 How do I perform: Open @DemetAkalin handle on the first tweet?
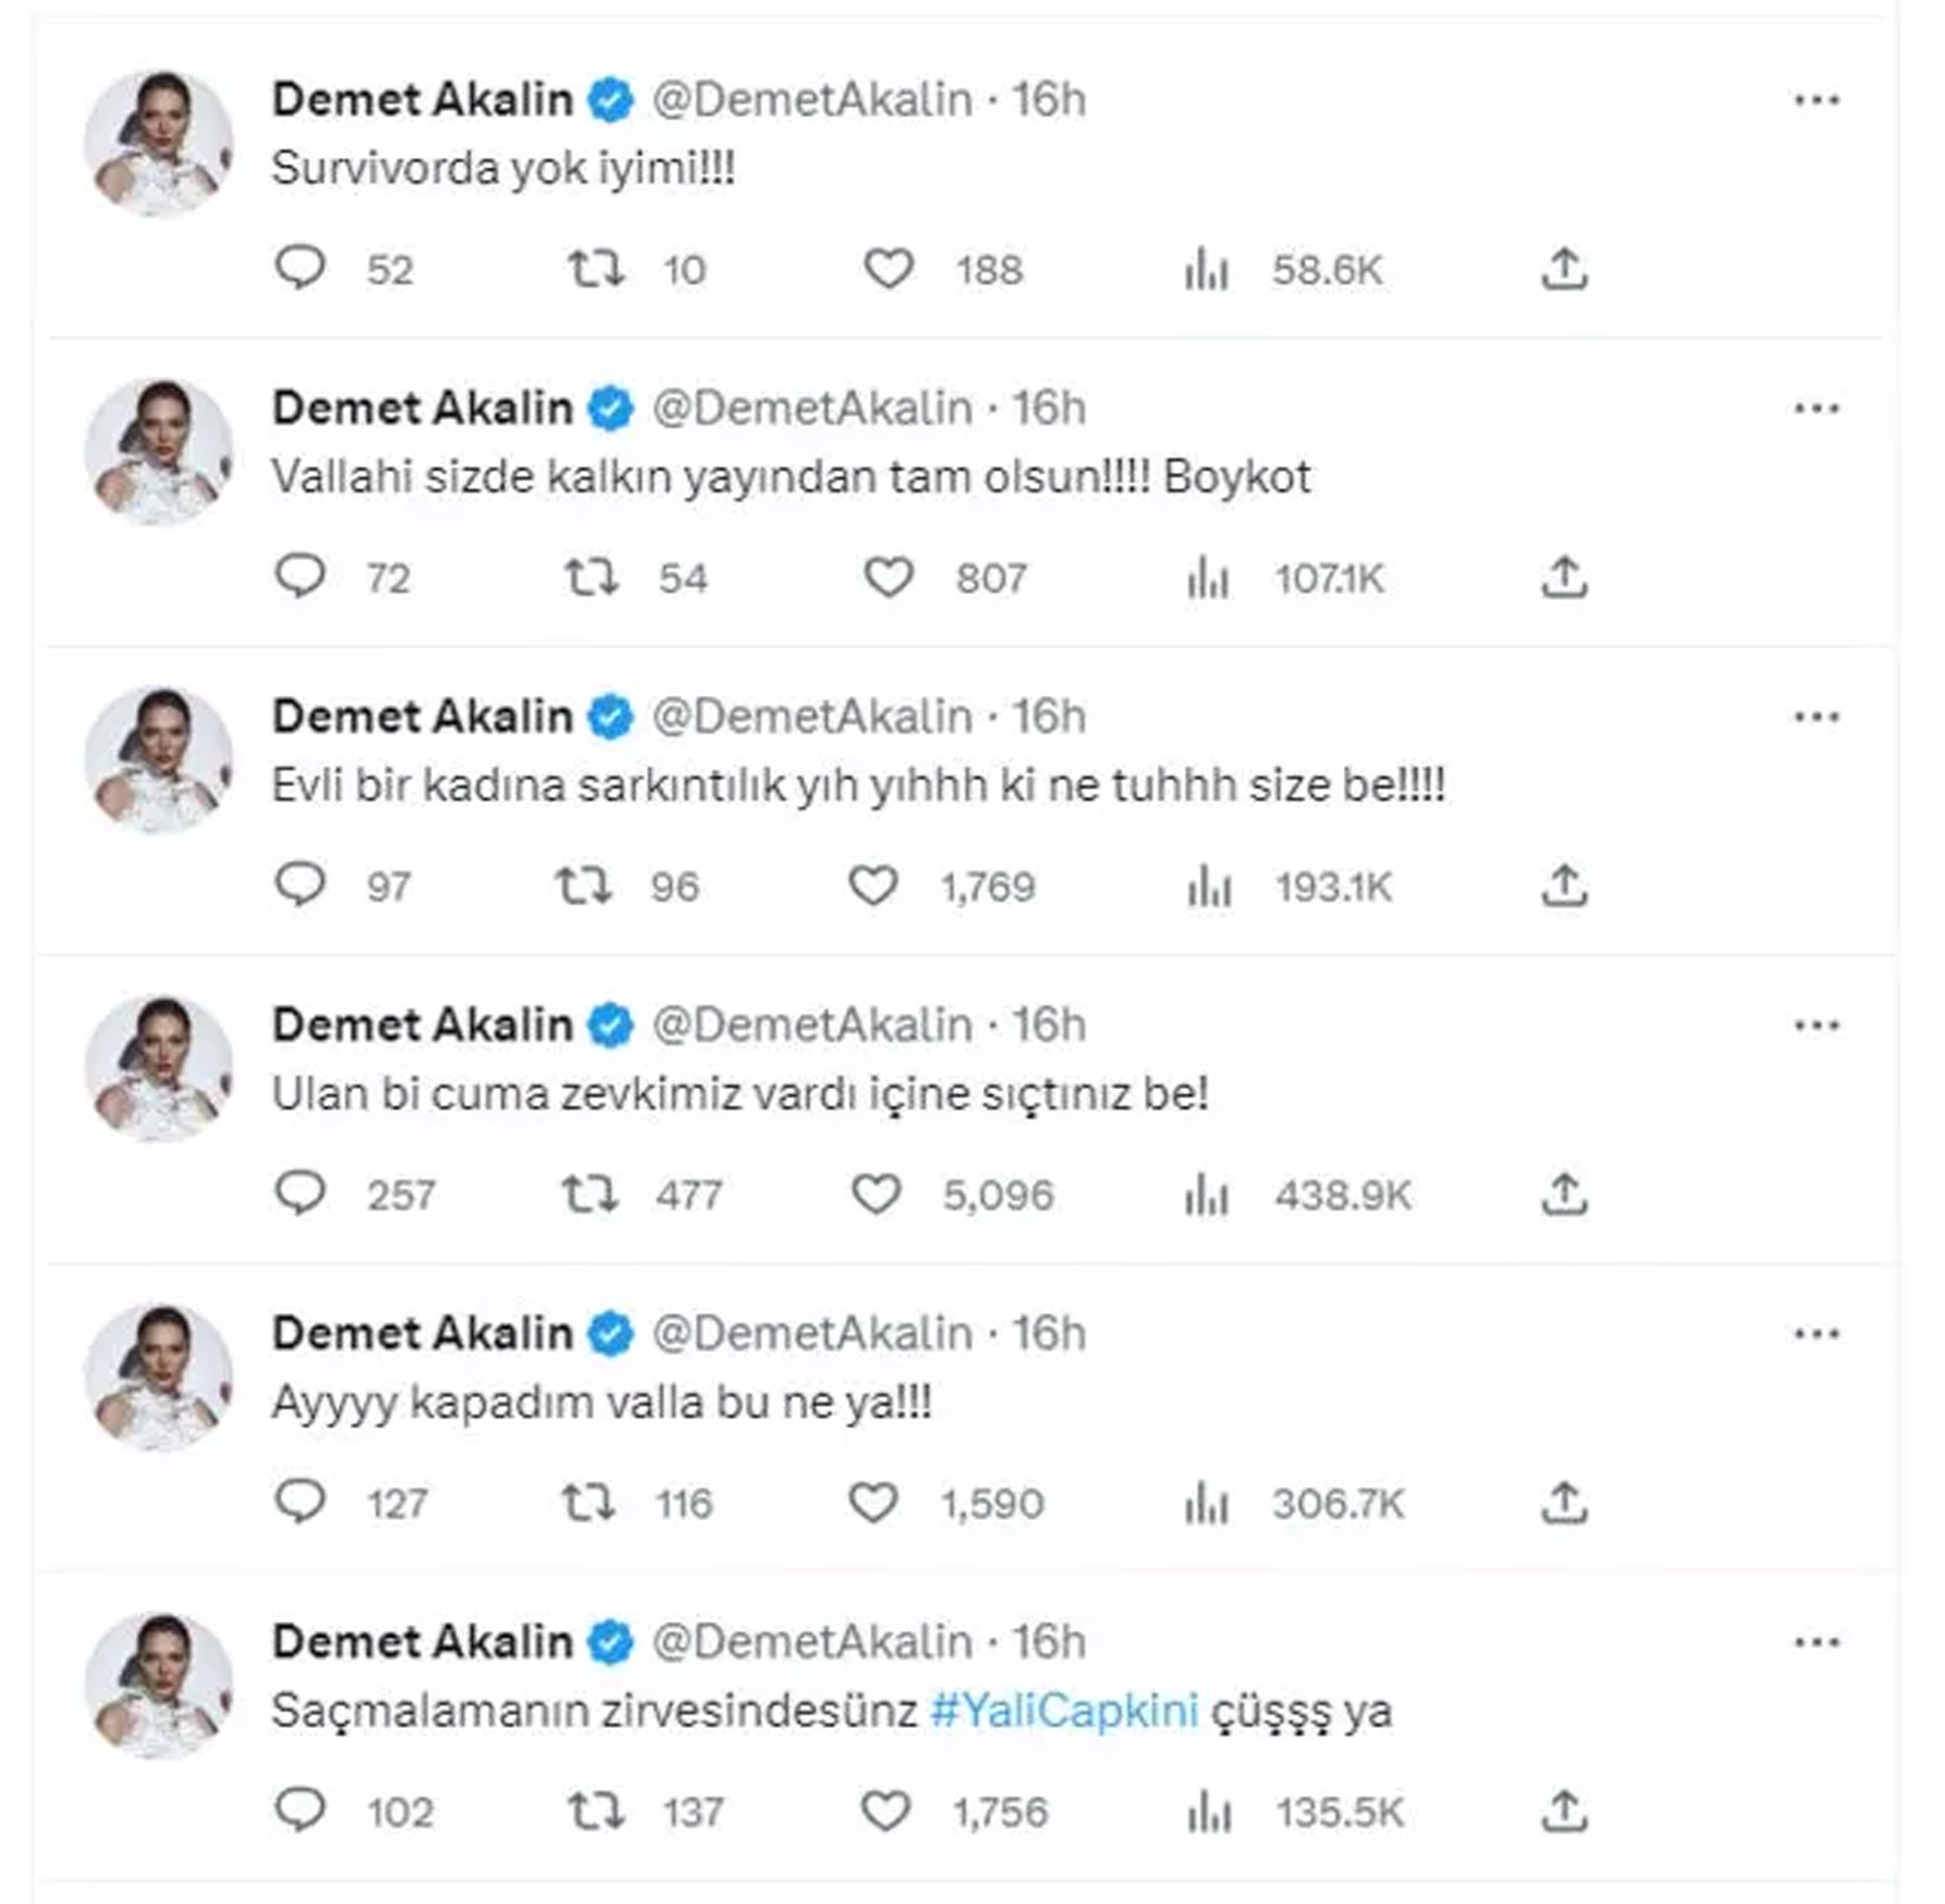[x=812, y=100]
